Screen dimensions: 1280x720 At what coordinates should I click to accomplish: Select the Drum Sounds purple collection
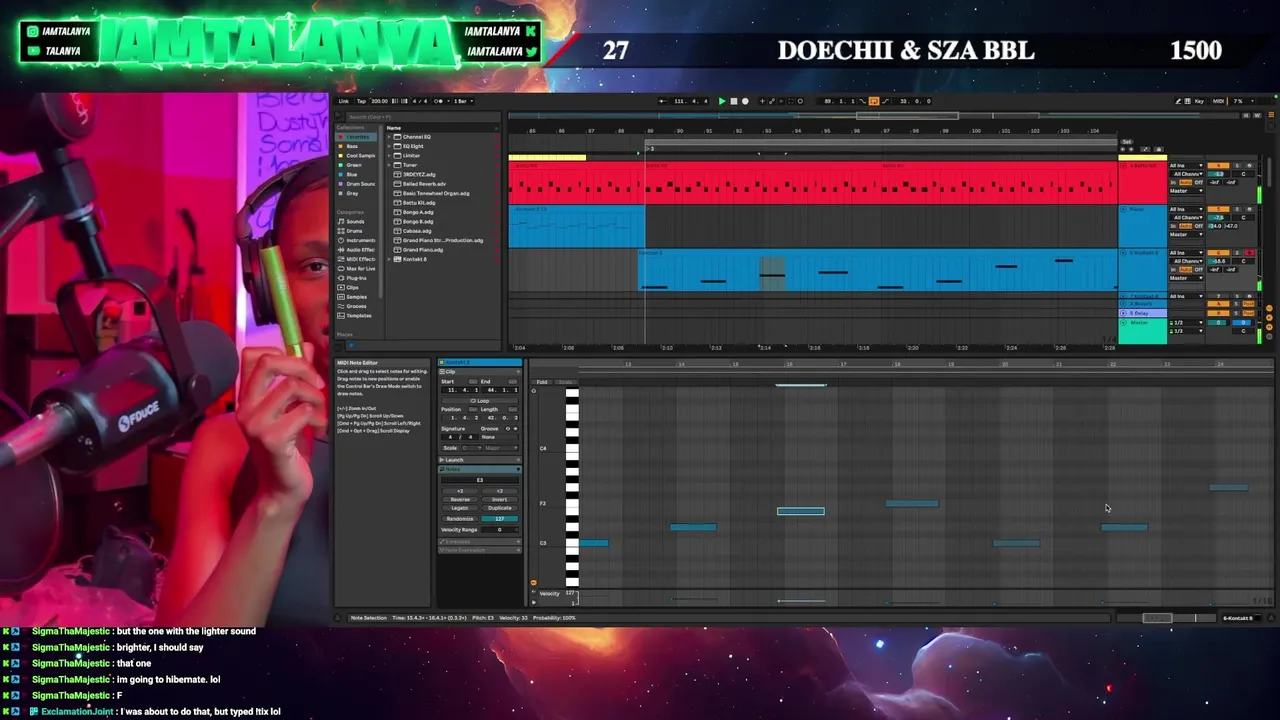(357, 184)
